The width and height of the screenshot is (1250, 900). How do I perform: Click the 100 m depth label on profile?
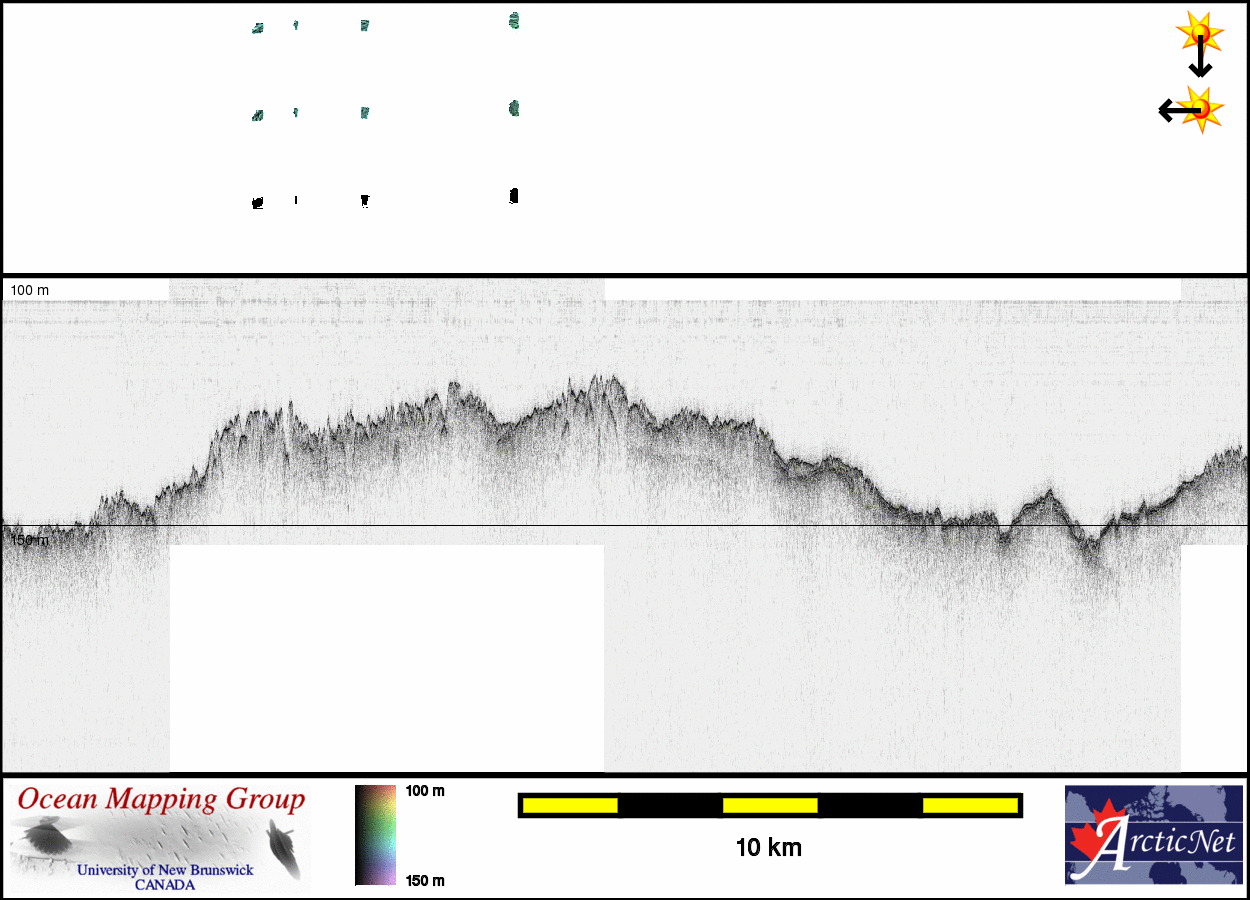[x=29, y=290]
